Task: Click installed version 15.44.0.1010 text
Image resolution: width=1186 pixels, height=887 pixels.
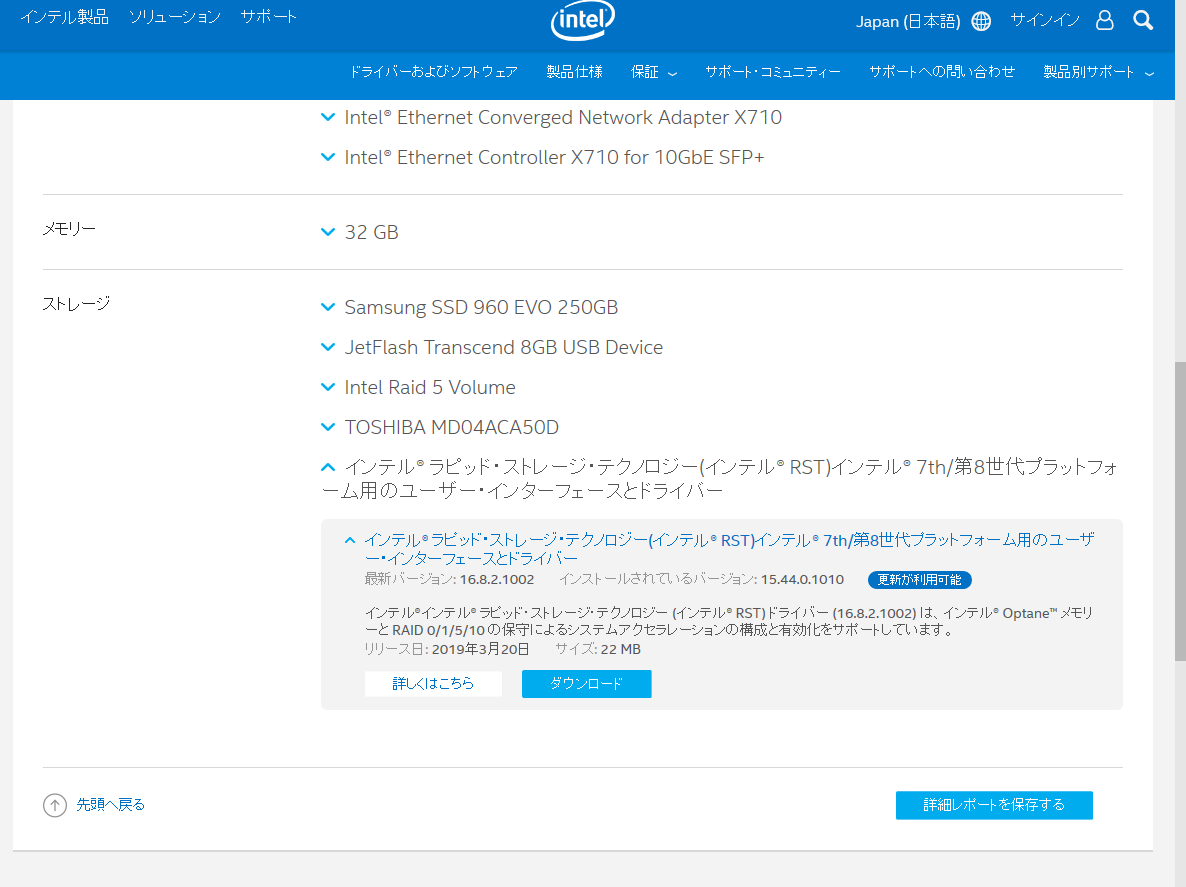Action: click(x=803, y=579)
